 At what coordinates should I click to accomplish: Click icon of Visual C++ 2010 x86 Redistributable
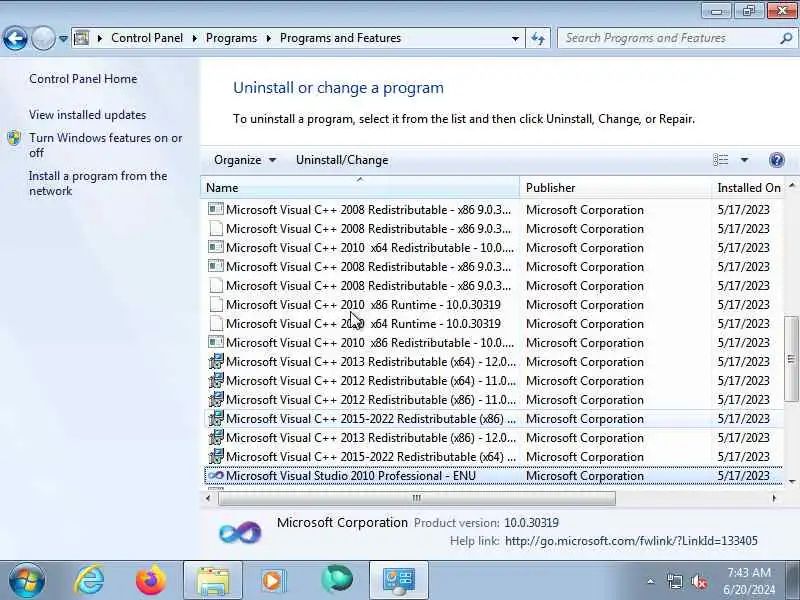216,342
